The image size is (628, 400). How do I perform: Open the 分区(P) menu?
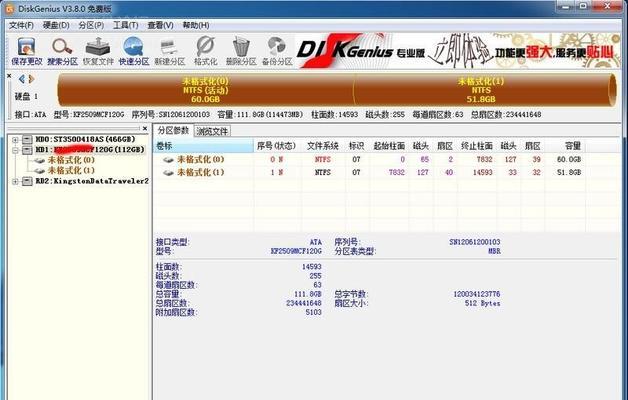coord(91,25)
